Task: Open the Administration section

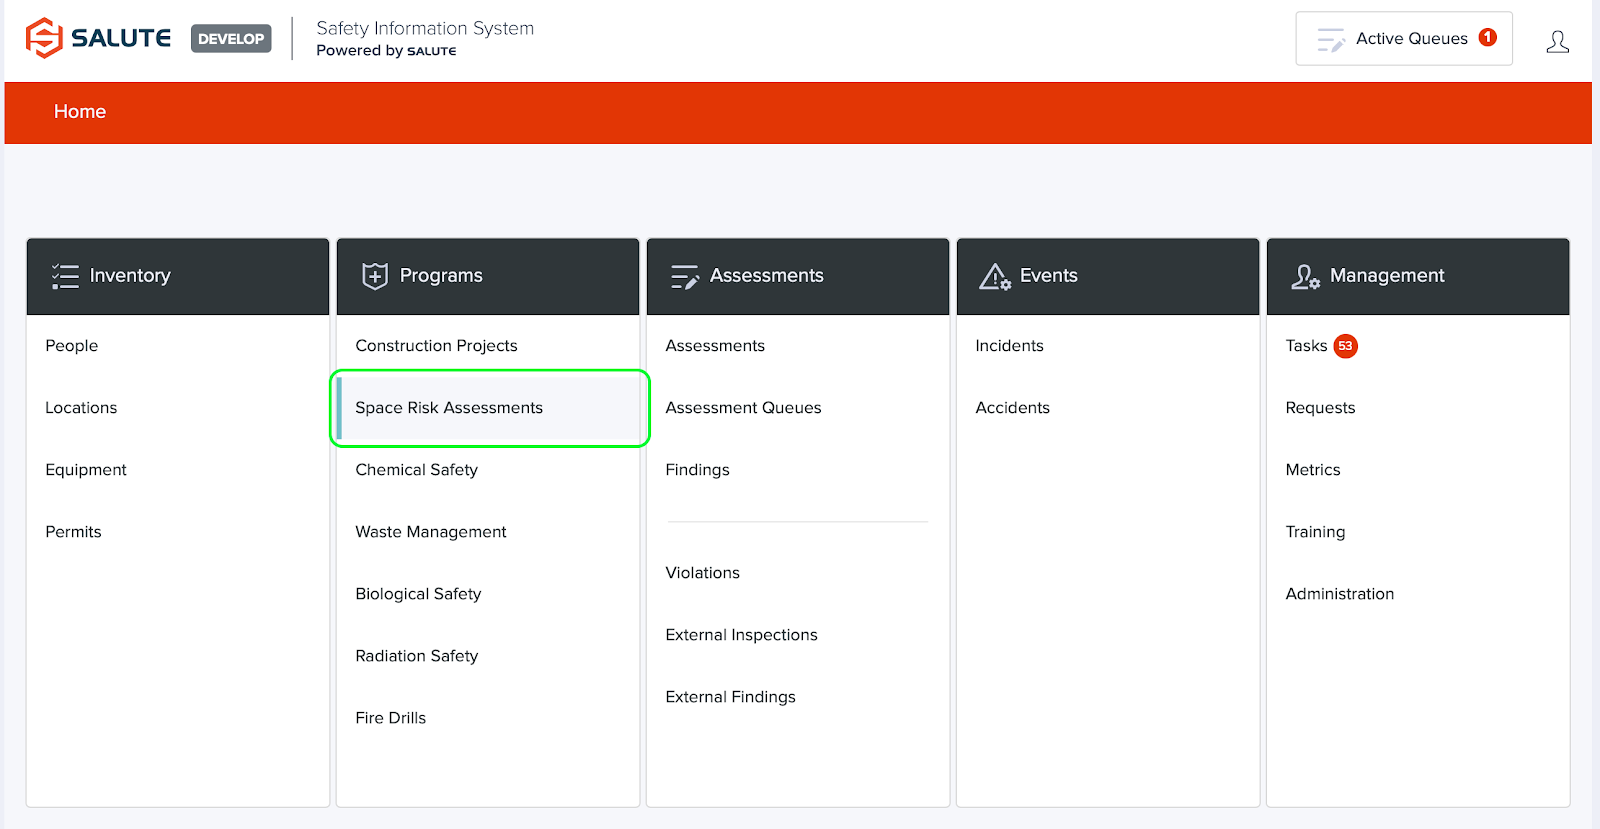Action: [1339, 594]
